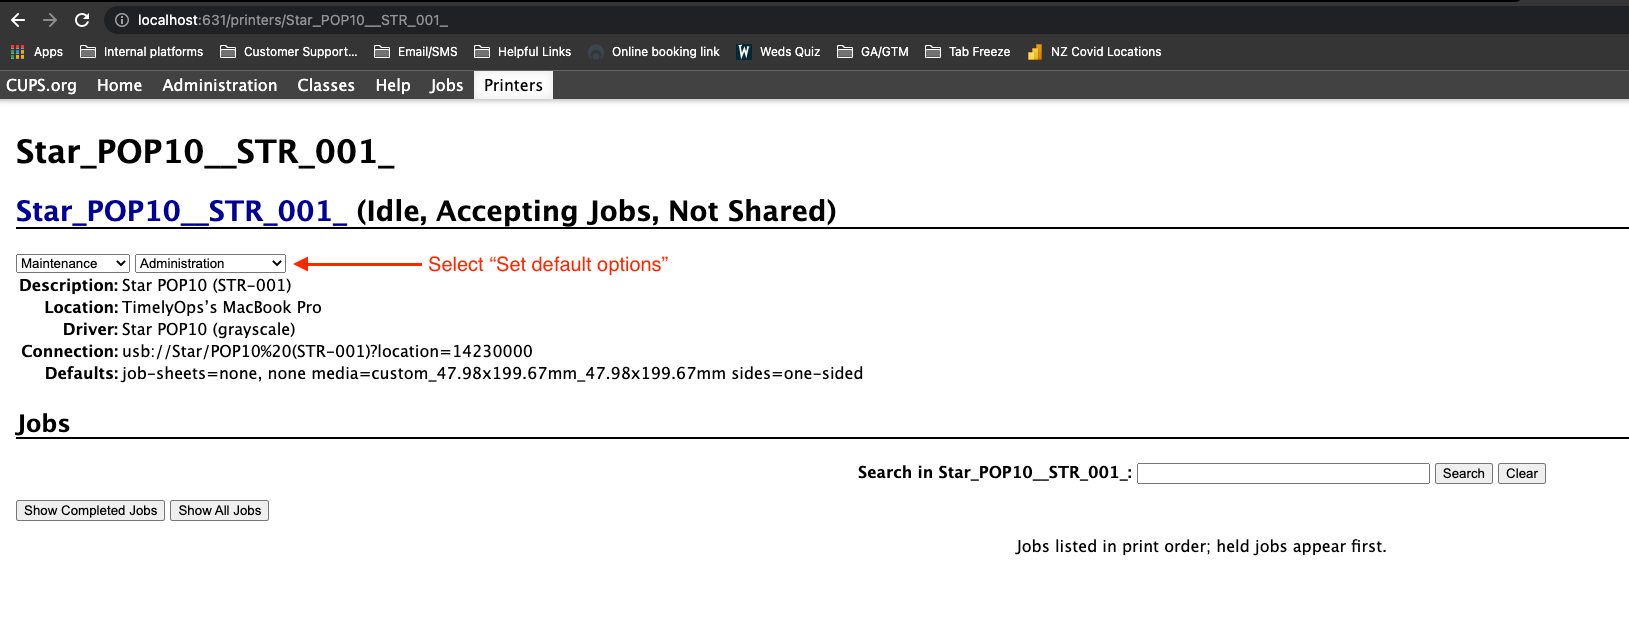Go forward with the browser forward arrow

(50, 20)
